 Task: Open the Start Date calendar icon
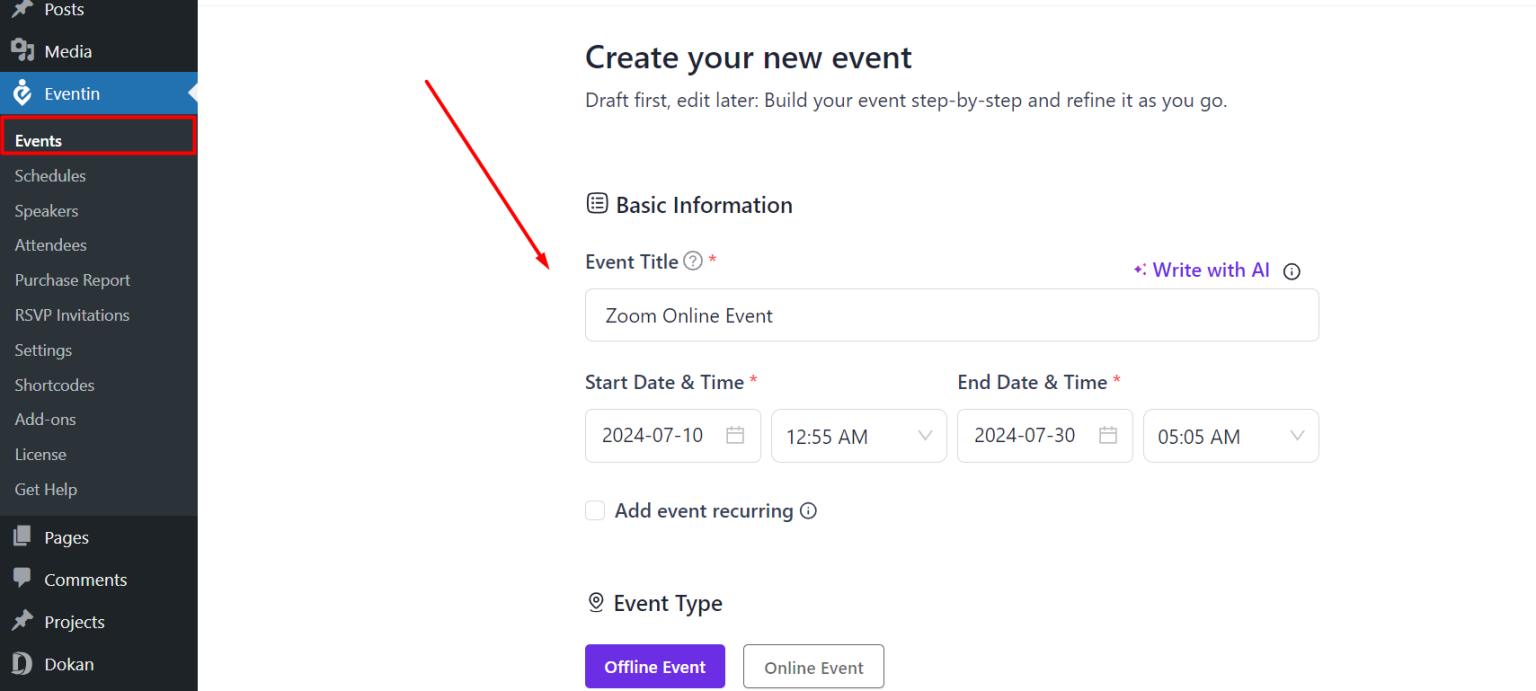click(736, 436)
